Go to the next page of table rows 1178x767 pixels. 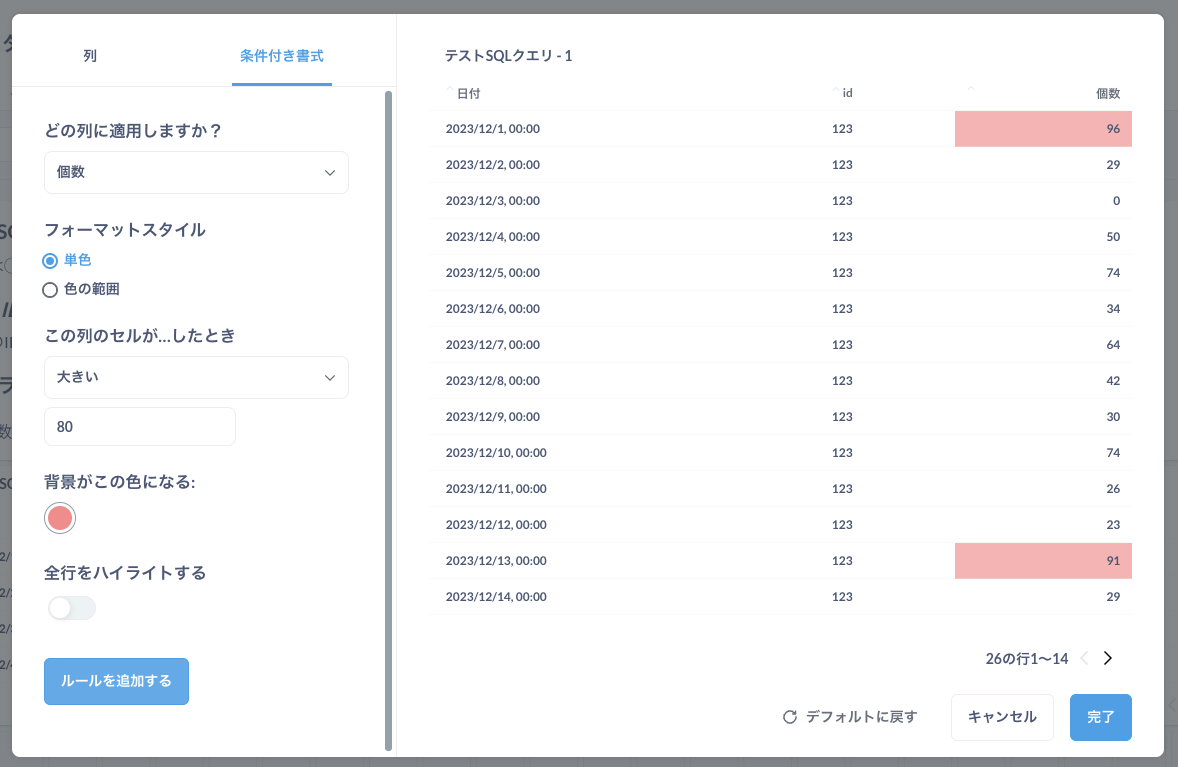(1107, 658)
